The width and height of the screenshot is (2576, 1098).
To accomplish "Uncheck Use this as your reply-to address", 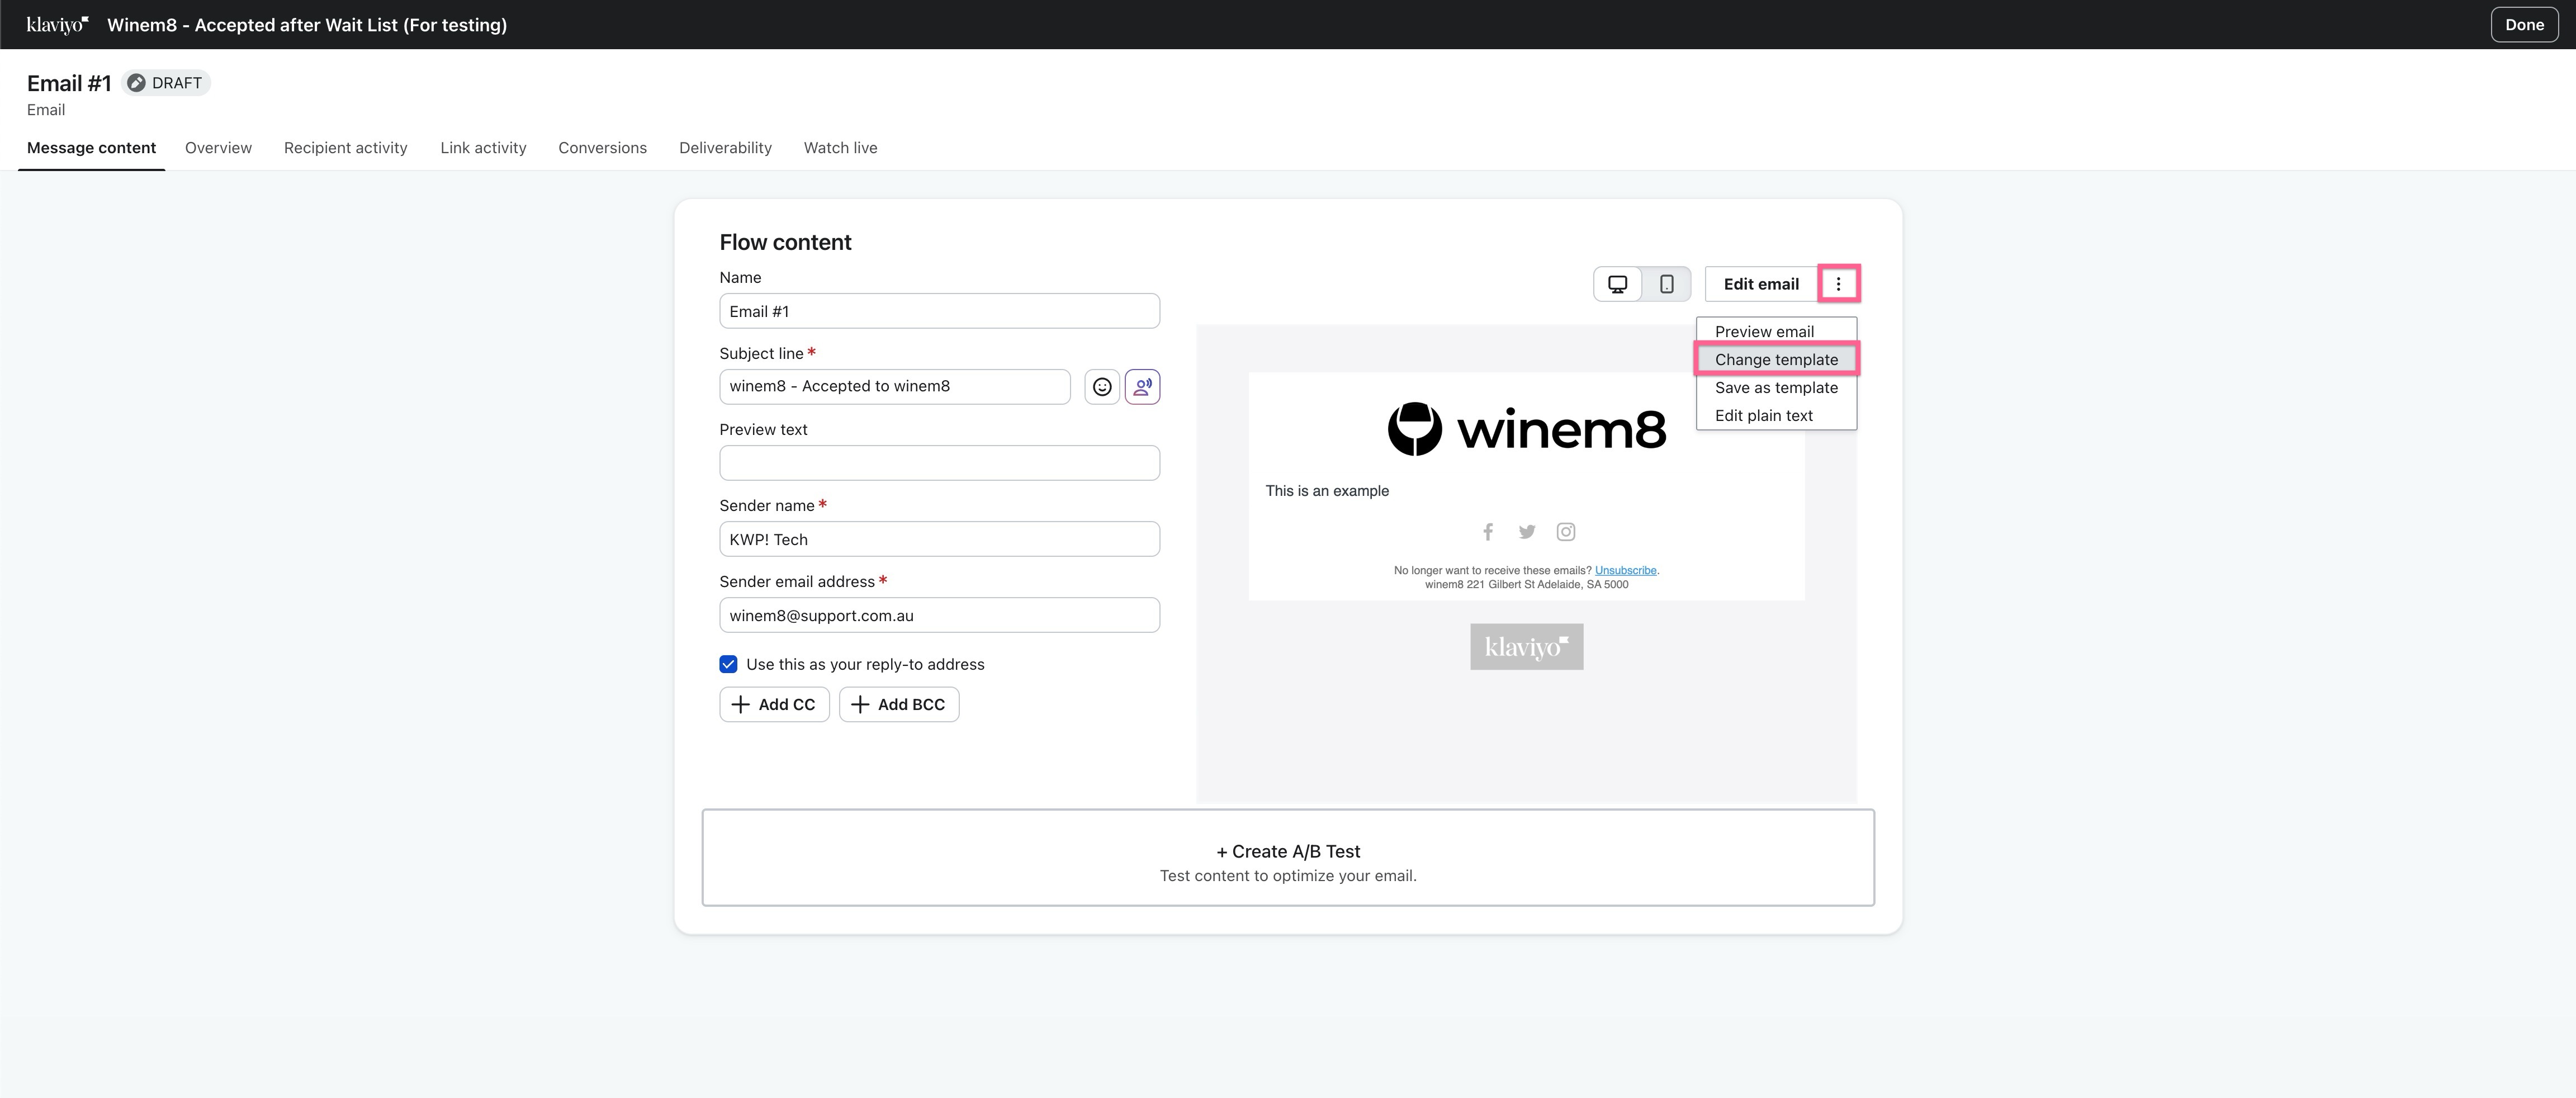I will click(x=728, y=664).
